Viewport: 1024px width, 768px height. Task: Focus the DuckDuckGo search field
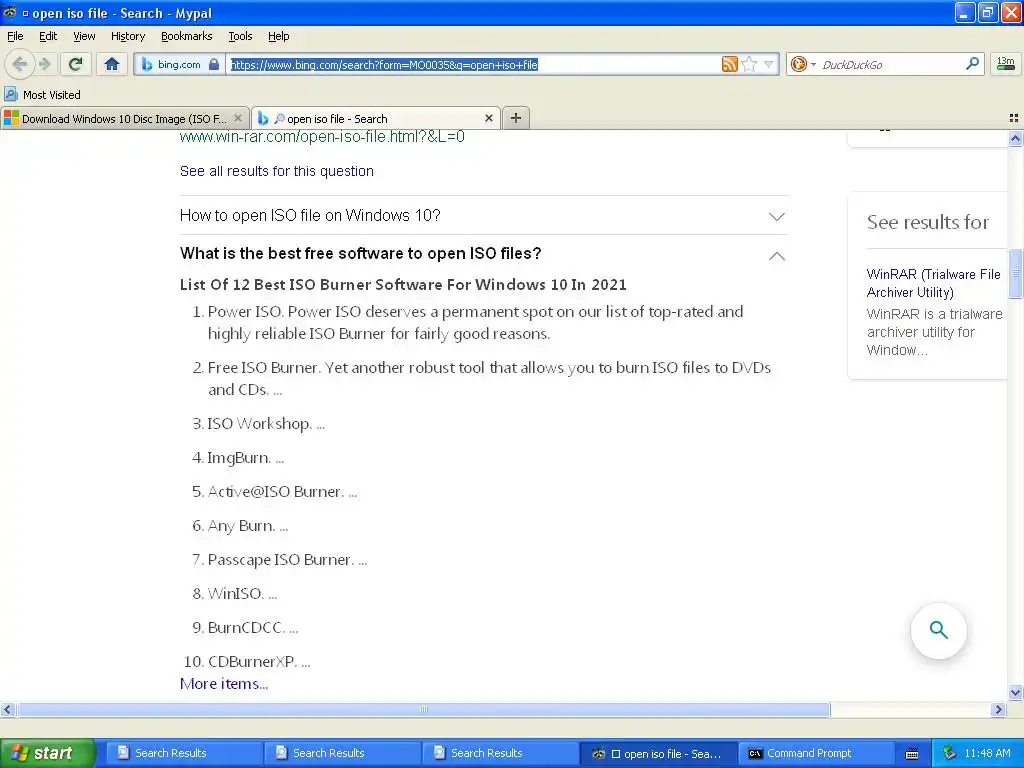891,64
